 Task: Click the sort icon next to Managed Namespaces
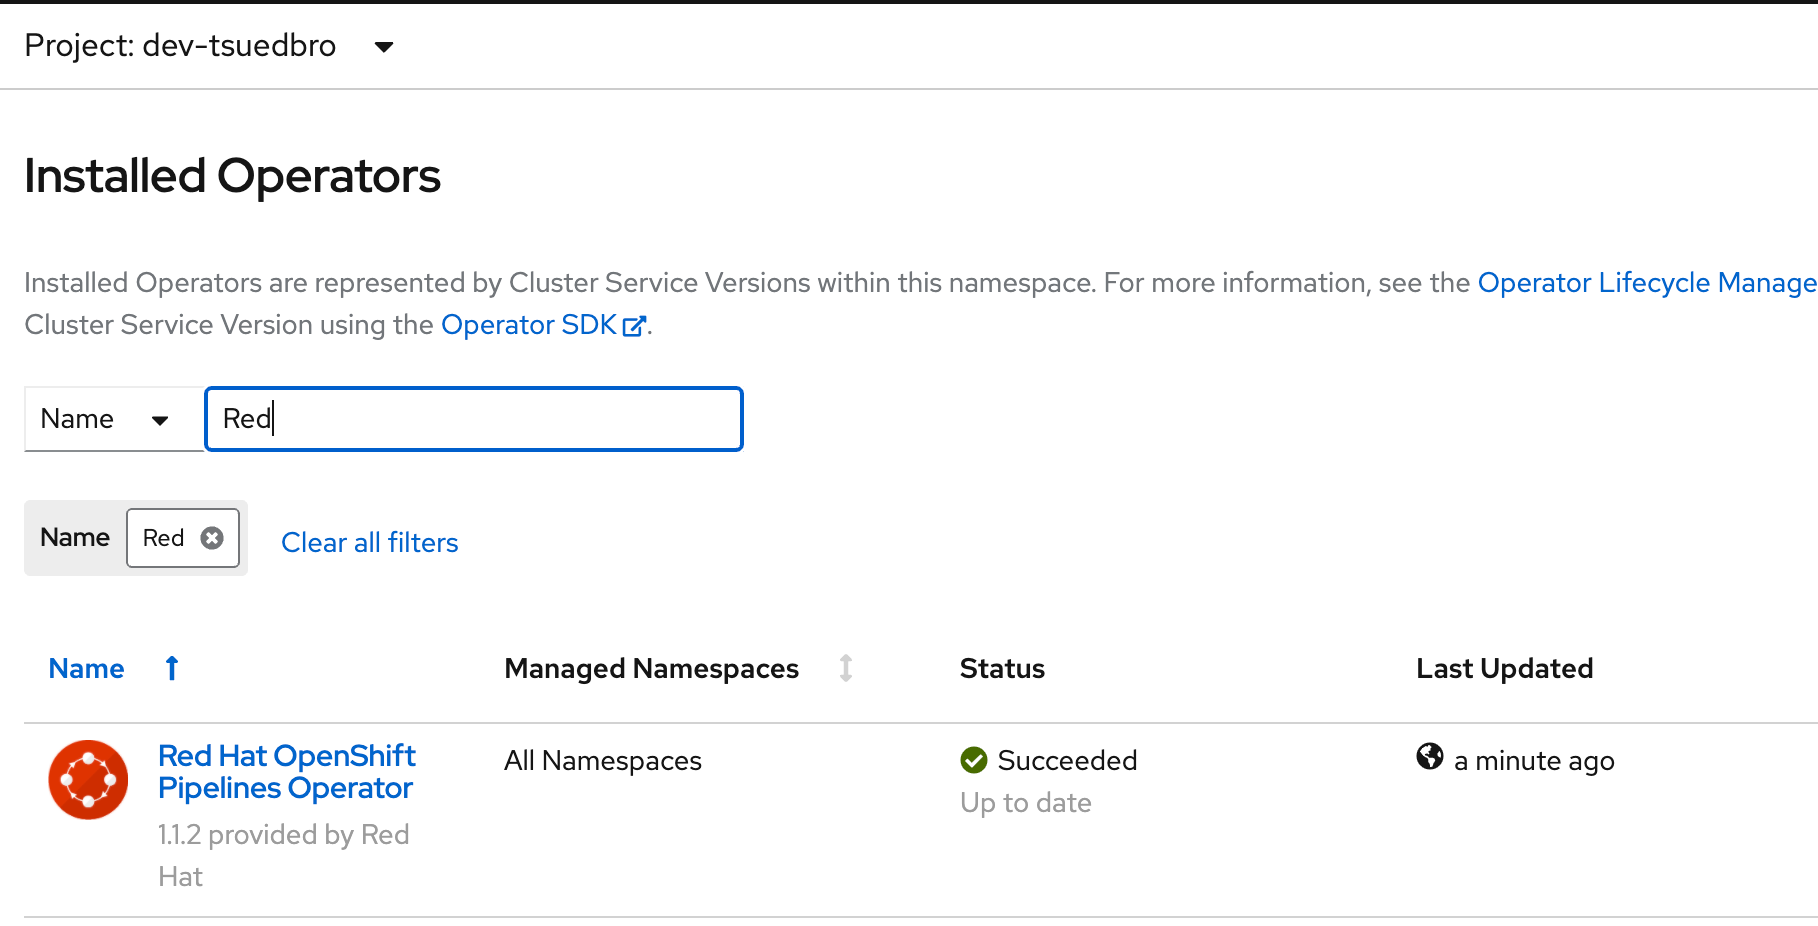[846, 668]
